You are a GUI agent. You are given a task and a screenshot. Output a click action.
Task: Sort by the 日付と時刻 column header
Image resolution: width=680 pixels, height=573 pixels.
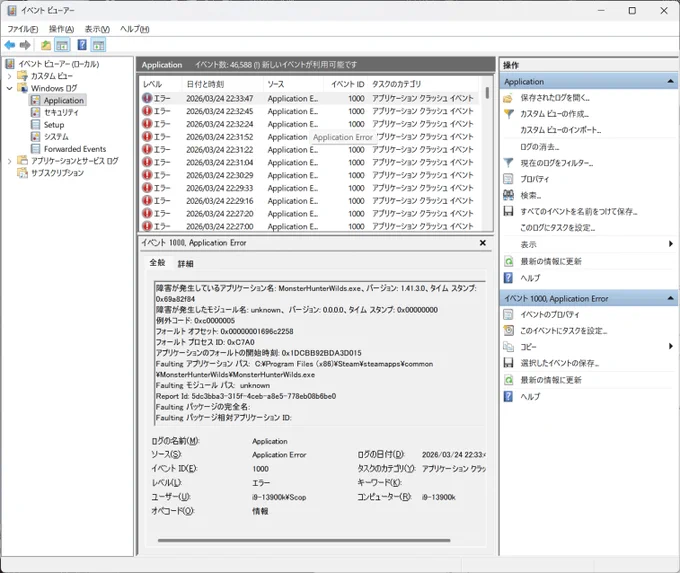coord(222,84)
